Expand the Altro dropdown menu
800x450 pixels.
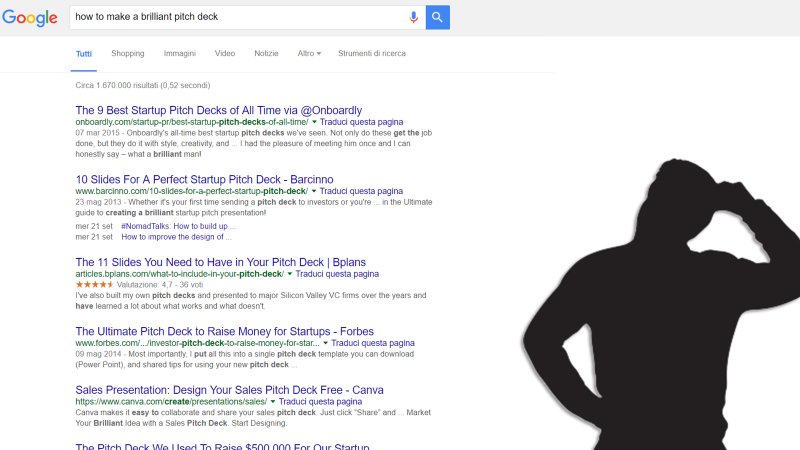[x=309, y=54]
